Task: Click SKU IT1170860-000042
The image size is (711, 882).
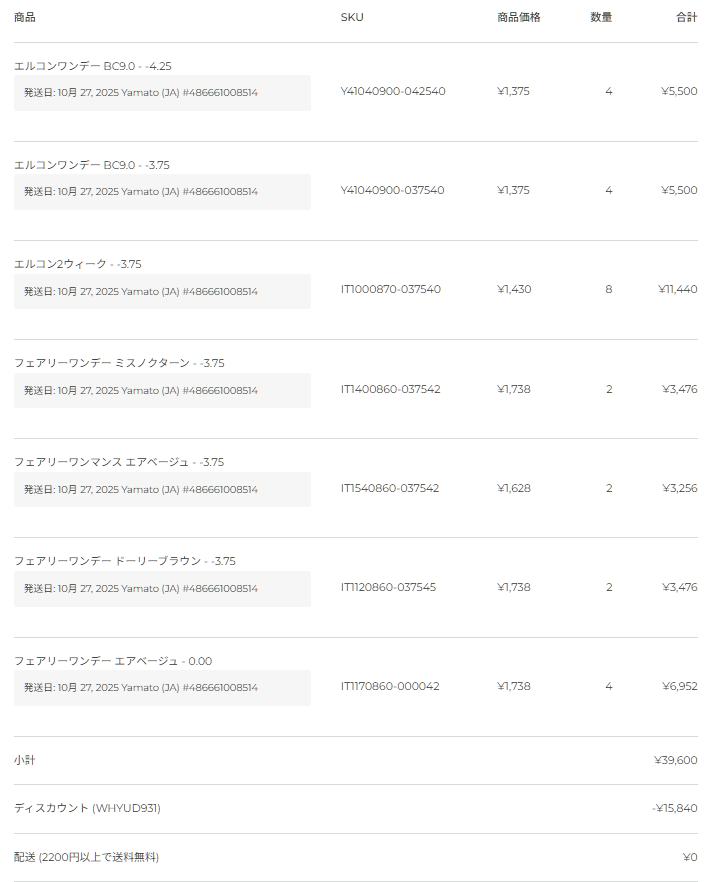Action: pos(389,686)
